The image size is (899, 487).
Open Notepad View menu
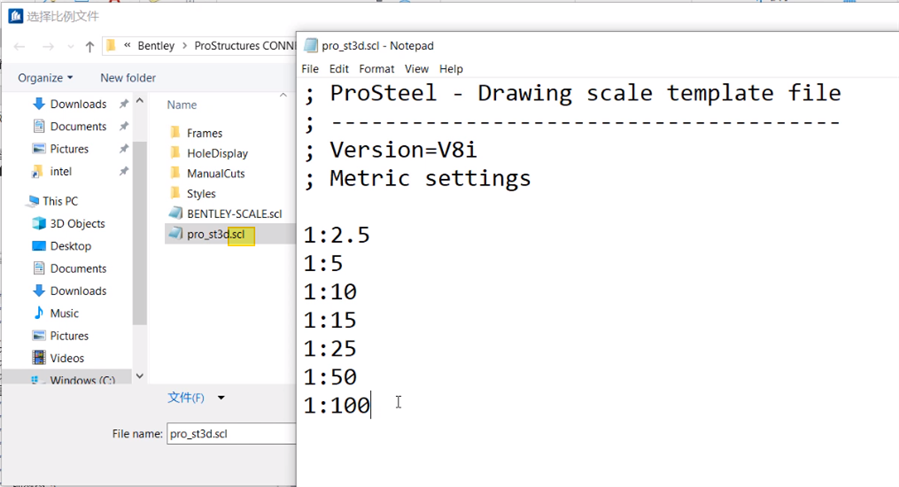(x=416, y=69)
